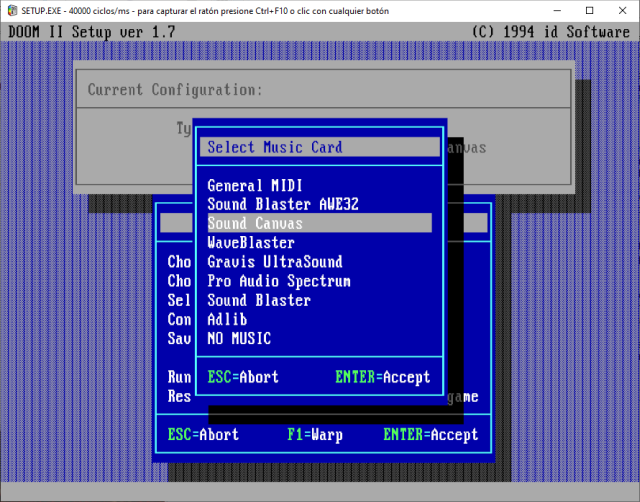Click ENTER=Accept in the main menu footer
Viewport: 640px width, 502px height.
point(431,434)
